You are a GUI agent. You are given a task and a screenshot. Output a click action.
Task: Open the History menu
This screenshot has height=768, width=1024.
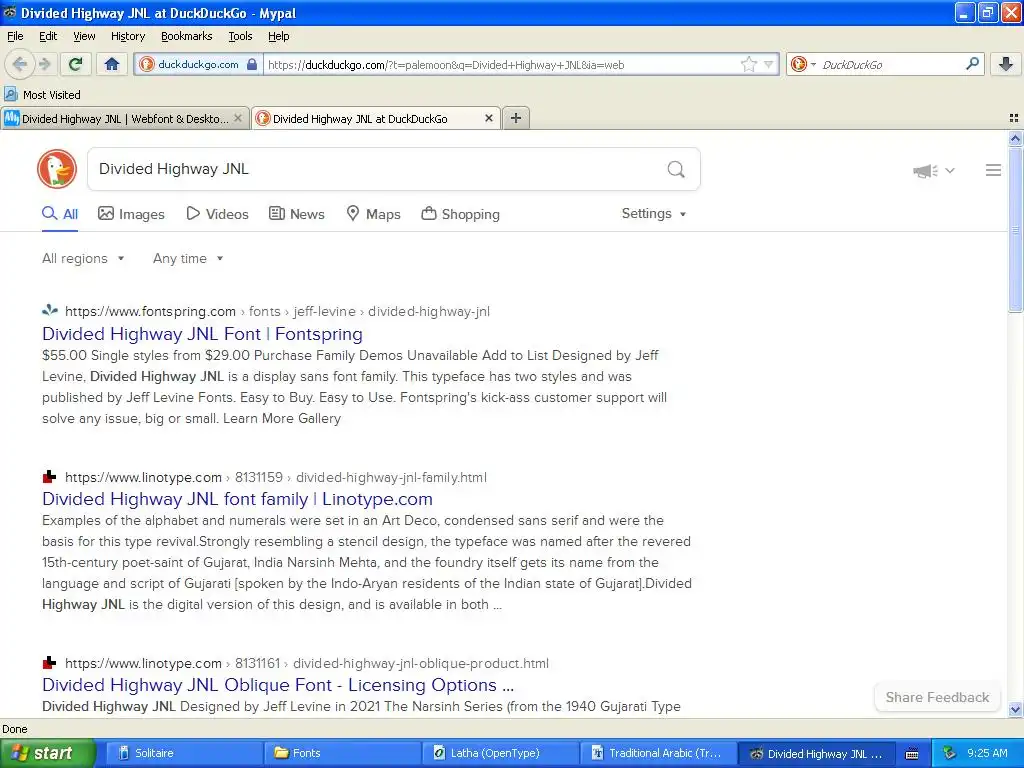127,36
